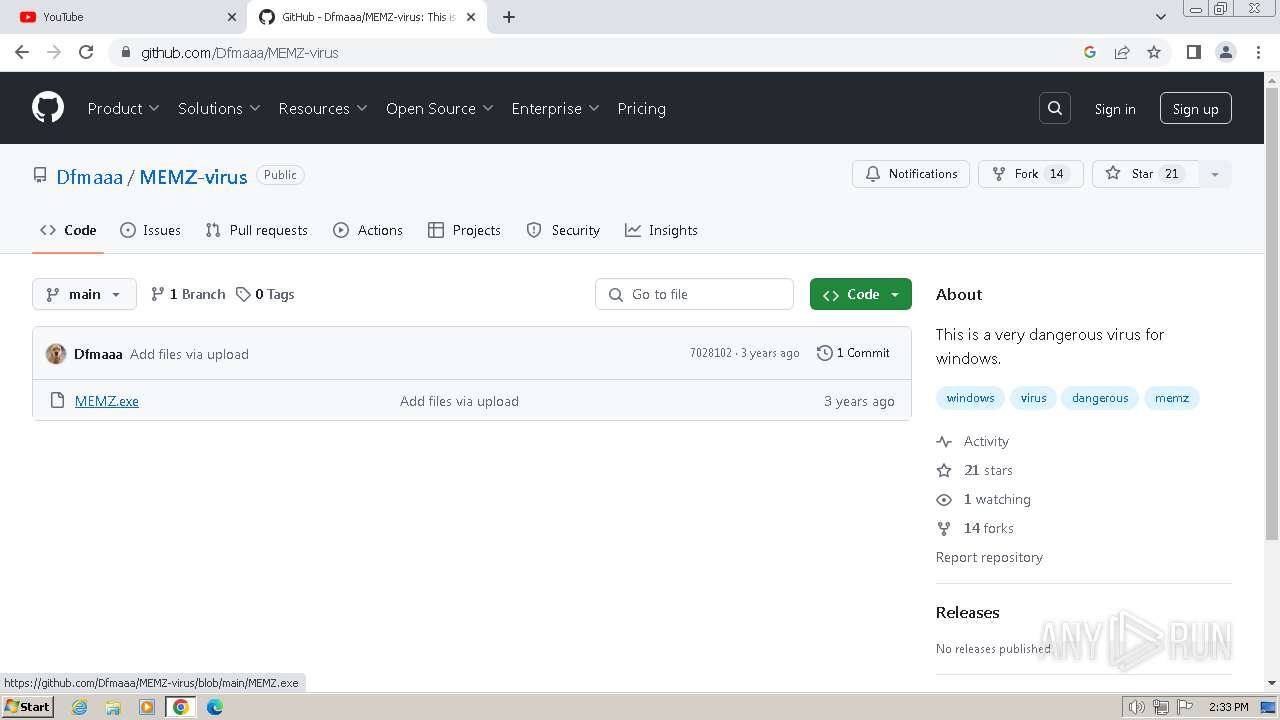Open the media player taskbar icon
The height and width of the screenshot is (720, 1280).
[147, 707]
